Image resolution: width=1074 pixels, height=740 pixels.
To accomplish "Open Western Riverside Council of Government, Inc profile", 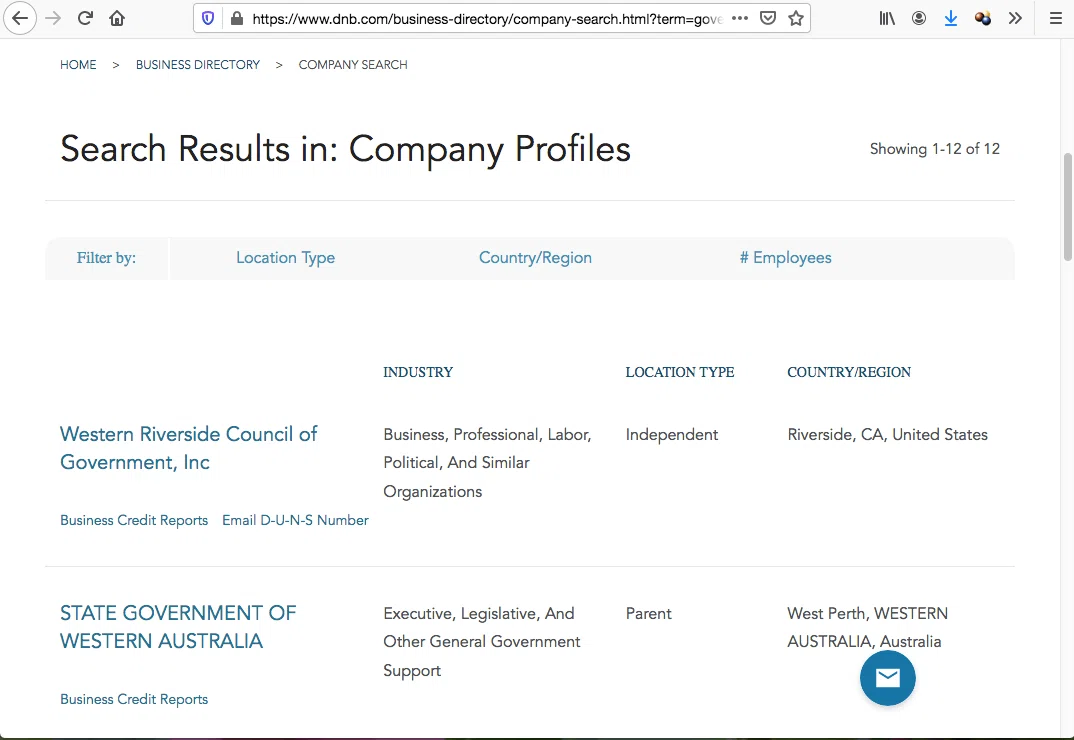I will click(x=188, y=448).
